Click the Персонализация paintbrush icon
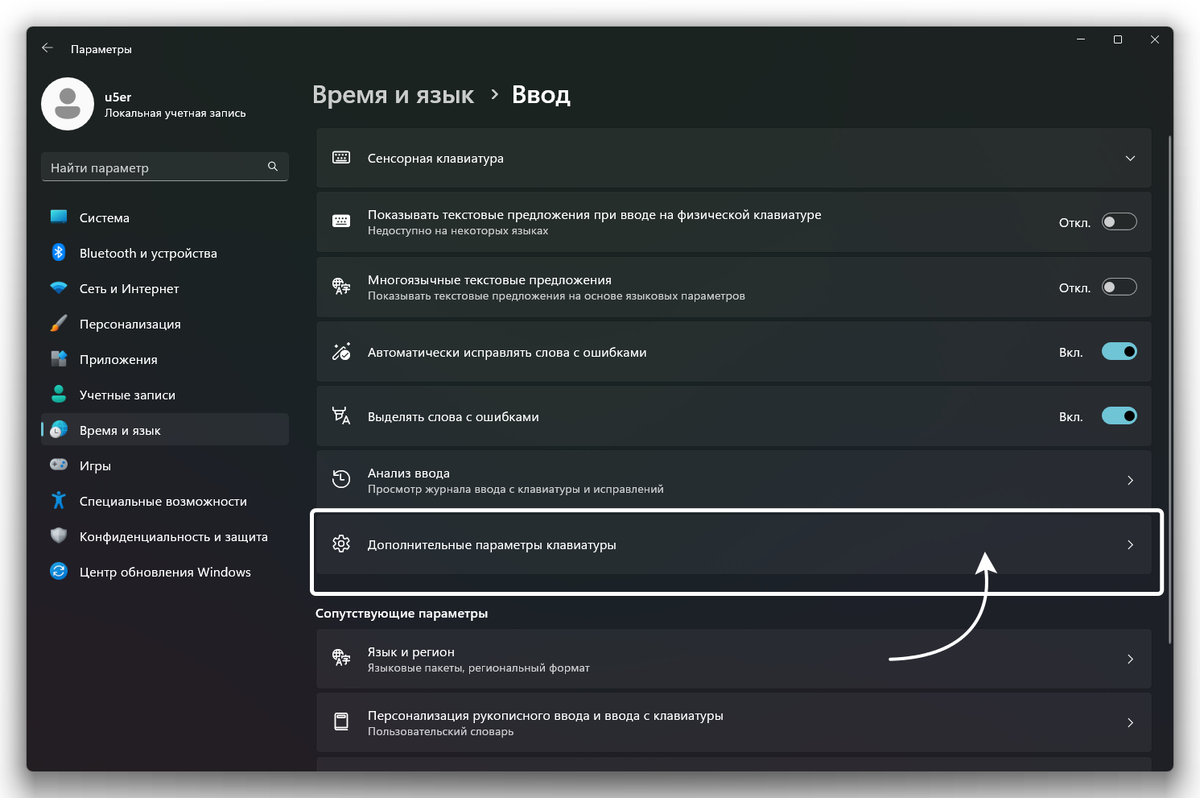The image size is (1200, 798). 59,324
